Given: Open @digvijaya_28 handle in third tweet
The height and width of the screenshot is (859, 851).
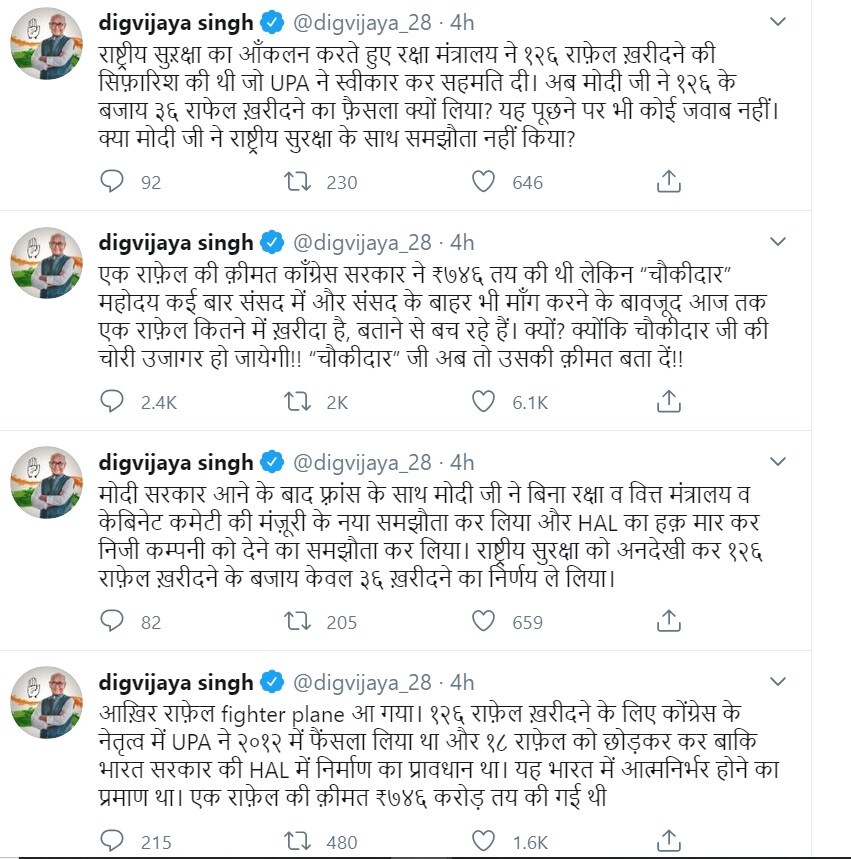Looking at the screenshot, I should [x=362, y=463].
